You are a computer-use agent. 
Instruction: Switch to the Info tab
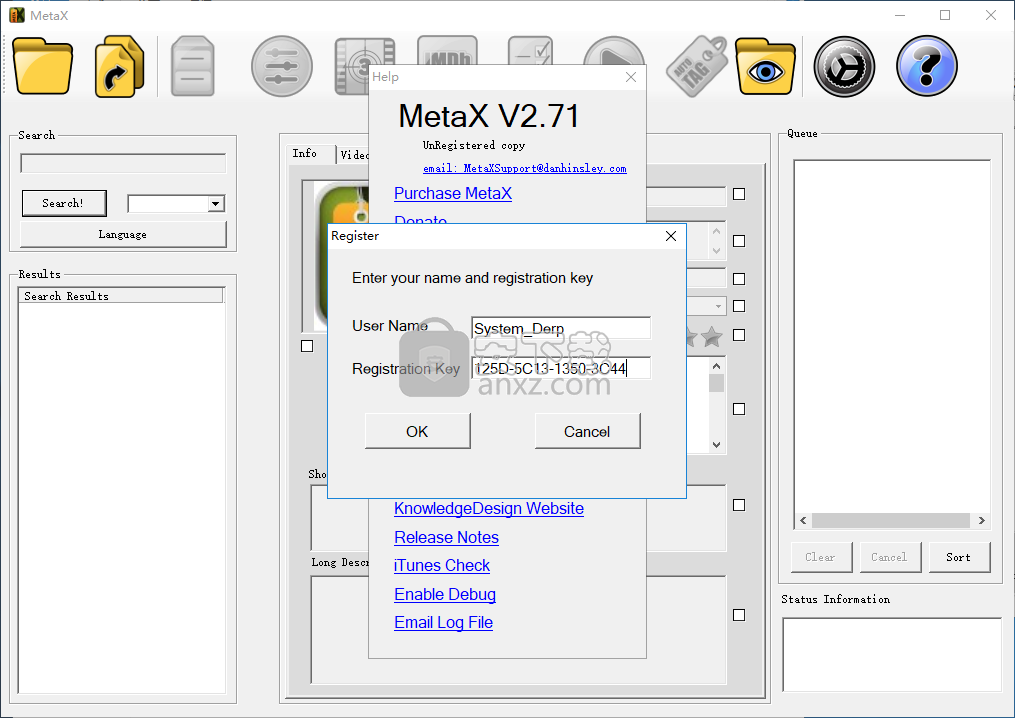coord(310,154)
